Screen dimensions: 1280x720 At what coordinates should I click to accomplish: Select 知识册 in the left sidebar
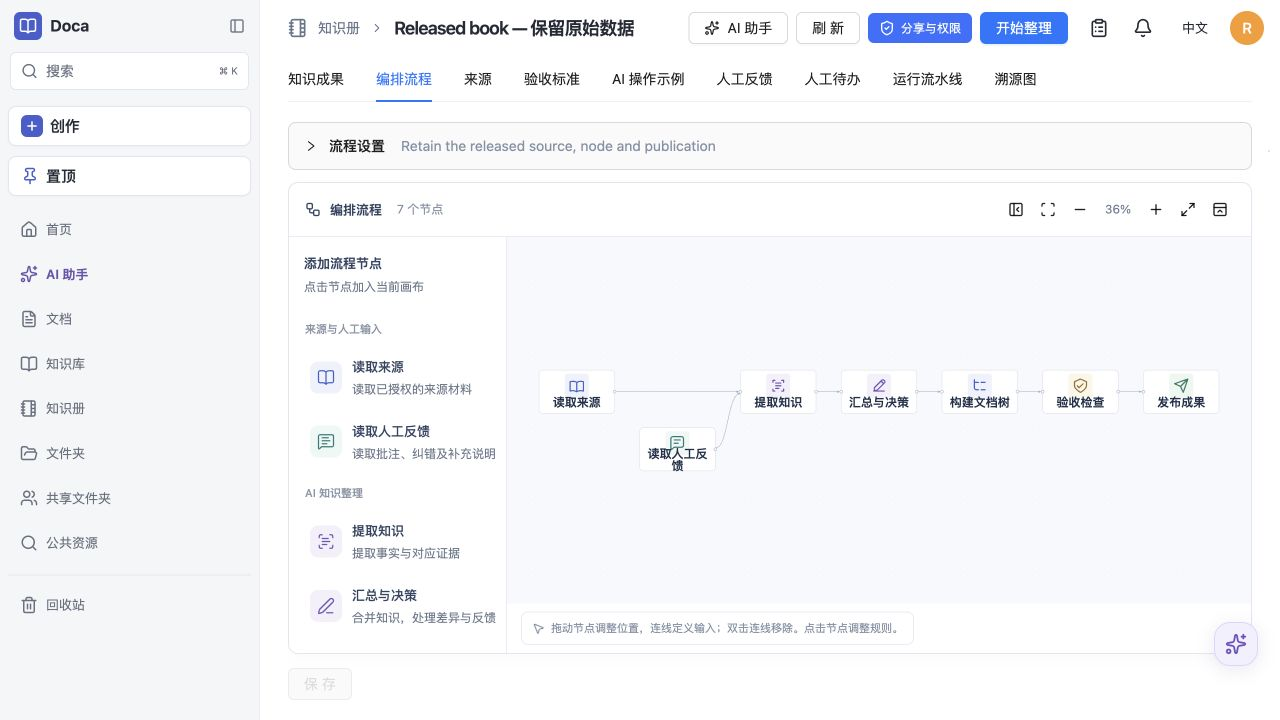click(x=129, y=408)
